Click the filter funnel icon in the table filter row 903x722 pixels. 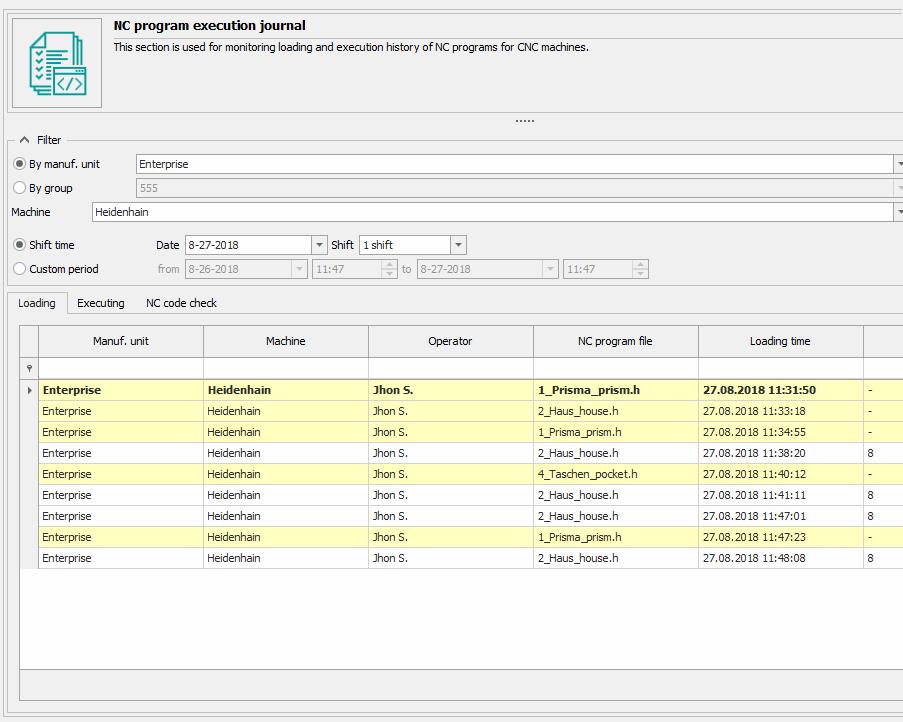[x=29, y=368]
